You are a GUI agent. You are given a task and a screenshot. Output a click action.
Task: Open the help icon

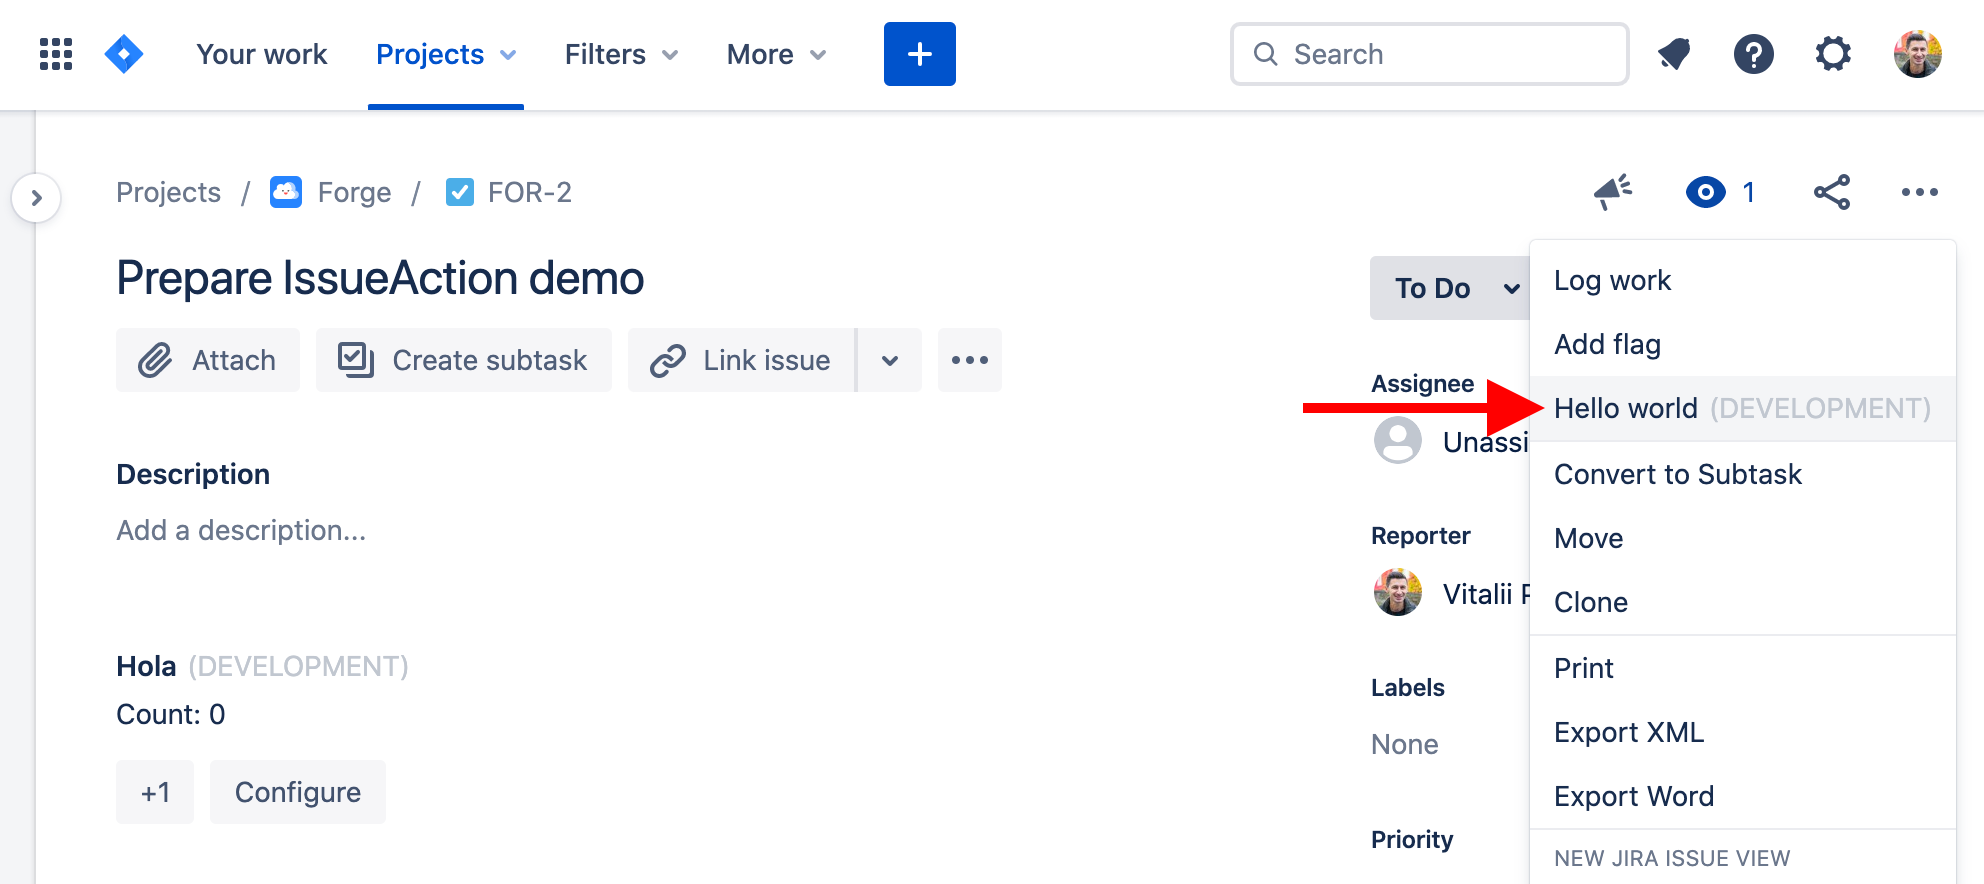point(1753,54)
